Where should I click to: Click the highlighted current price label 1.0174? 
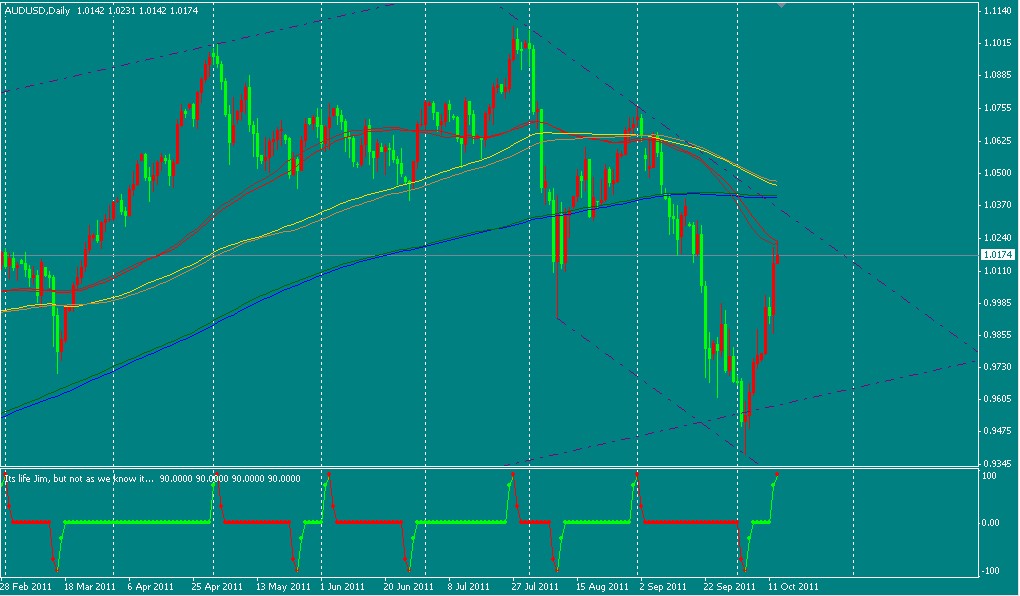(x=998, y=255)
